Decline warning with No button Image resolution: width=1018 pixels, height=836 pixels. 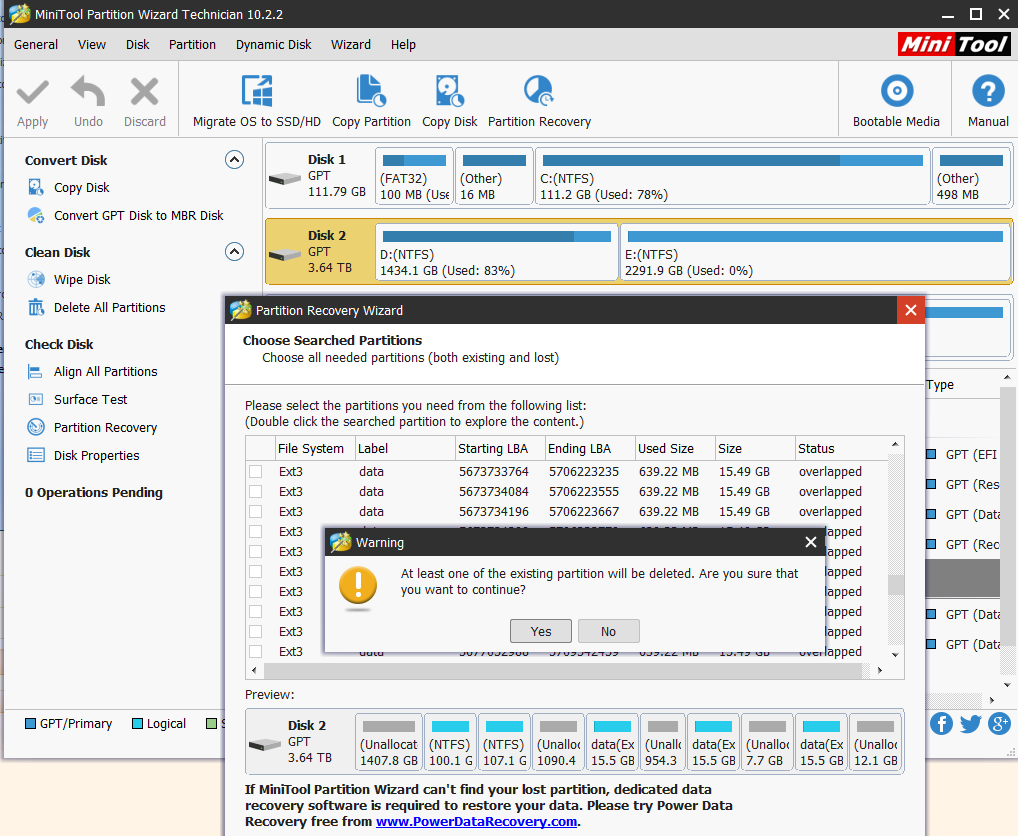[608, 632]
